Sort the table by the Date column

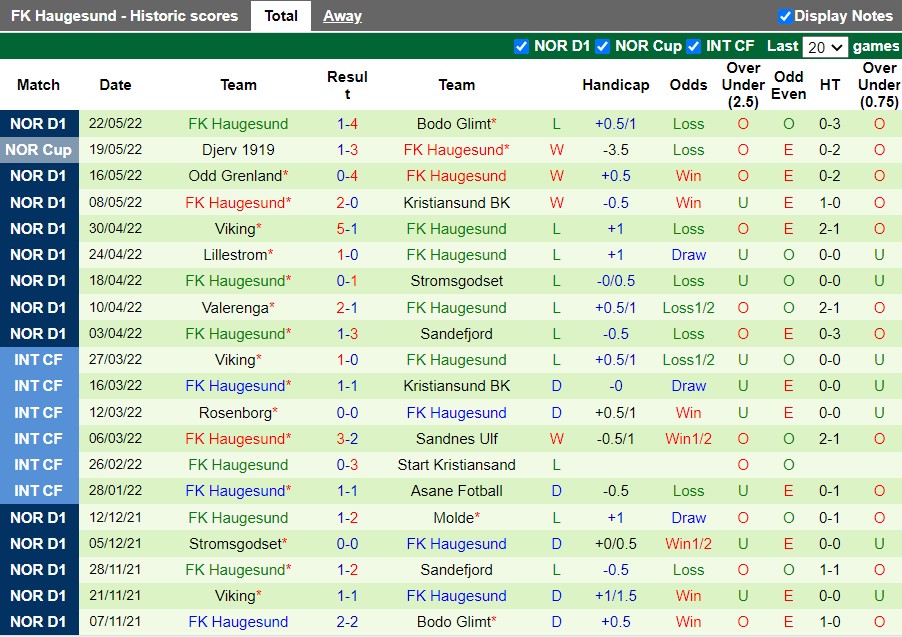click(115, 85)
